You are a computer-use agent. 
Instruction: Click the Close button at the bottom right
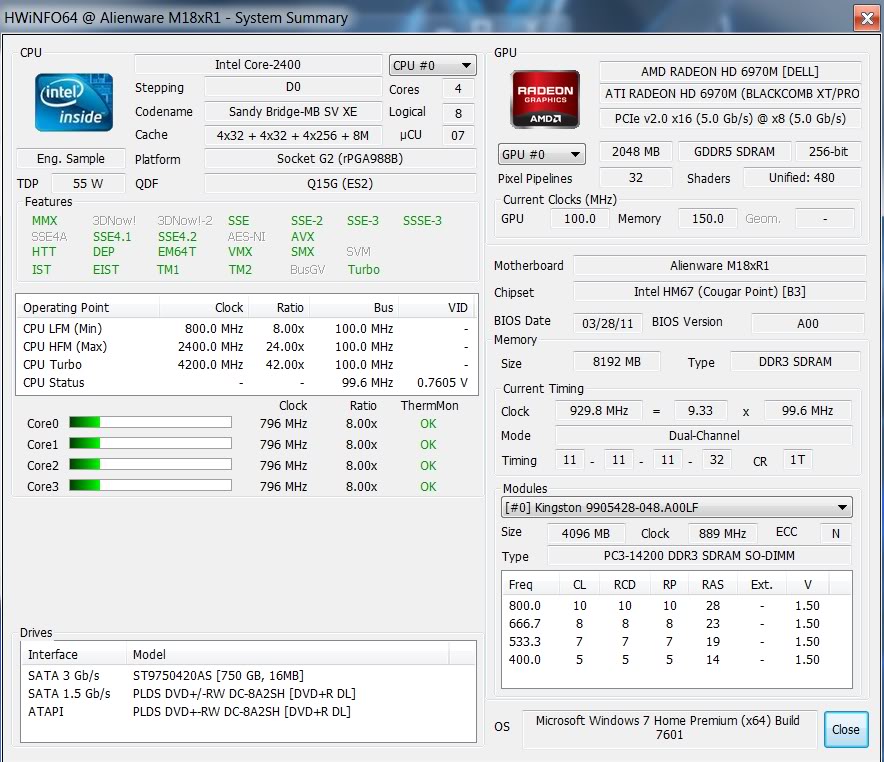(x=846, y=729)
